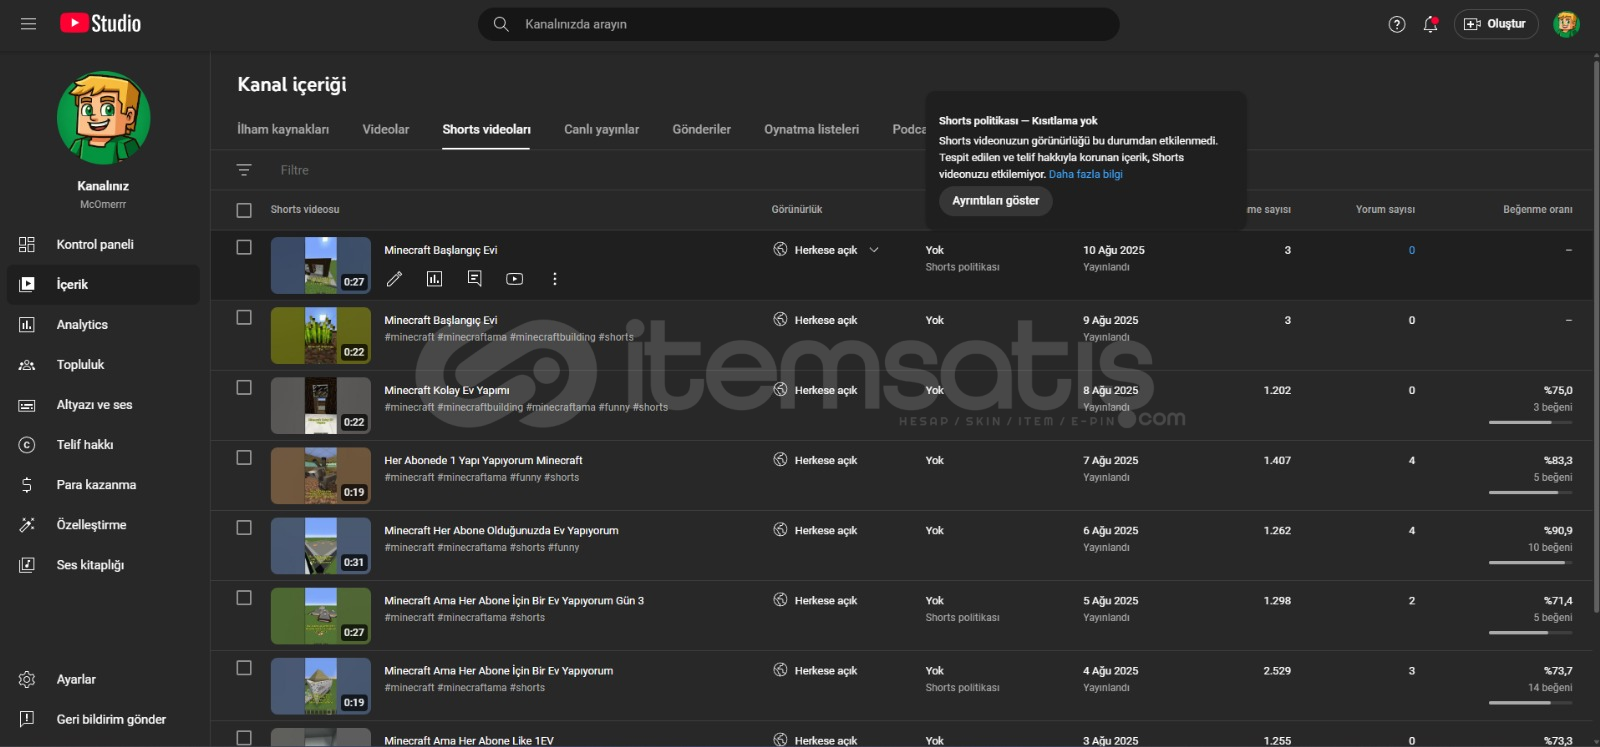Select checkbox for Abone Like 1EV video

(x=244, y=737)
